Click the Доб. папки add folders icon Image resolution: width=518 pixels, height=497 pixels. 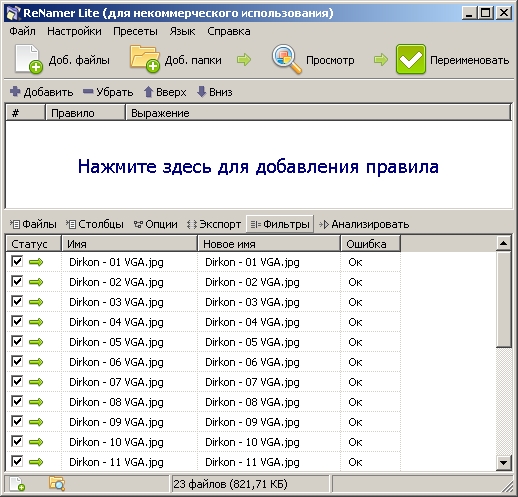(x=145, y=59)
